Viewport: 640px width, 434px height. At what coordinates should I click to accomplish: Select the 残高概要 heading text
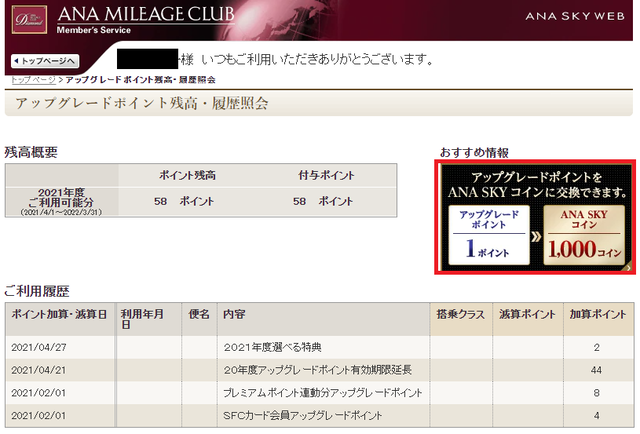(31, 152)
